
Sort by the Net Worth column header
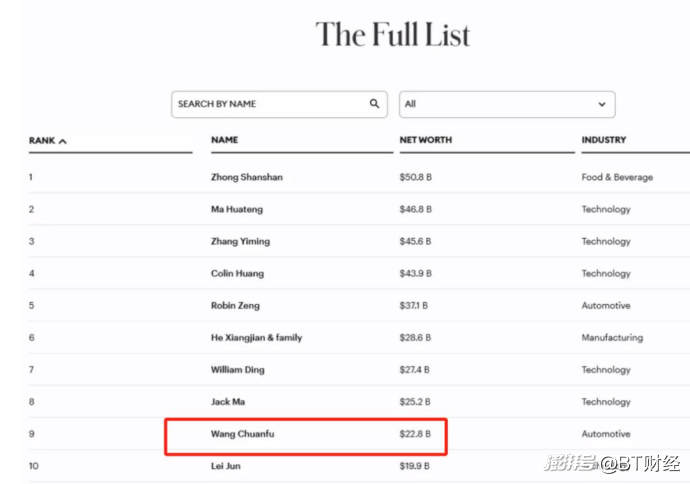[x=425, y=140]
